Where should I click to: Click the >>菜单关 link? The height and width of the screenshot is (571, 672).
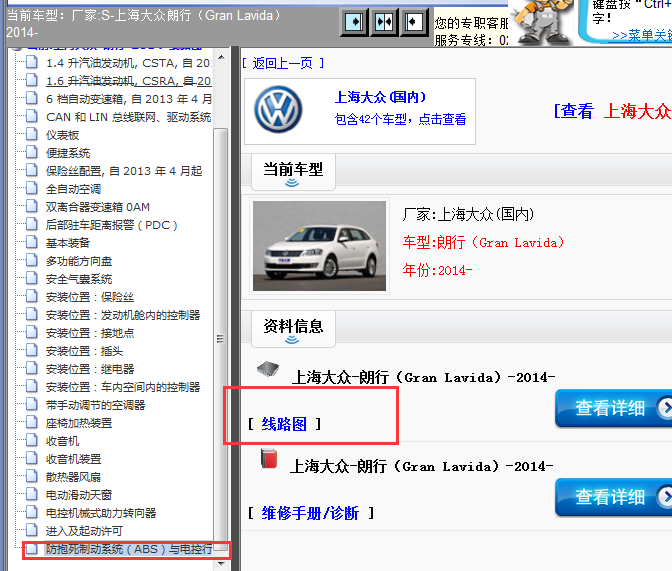pyautogui.click(x=642, y=35)
